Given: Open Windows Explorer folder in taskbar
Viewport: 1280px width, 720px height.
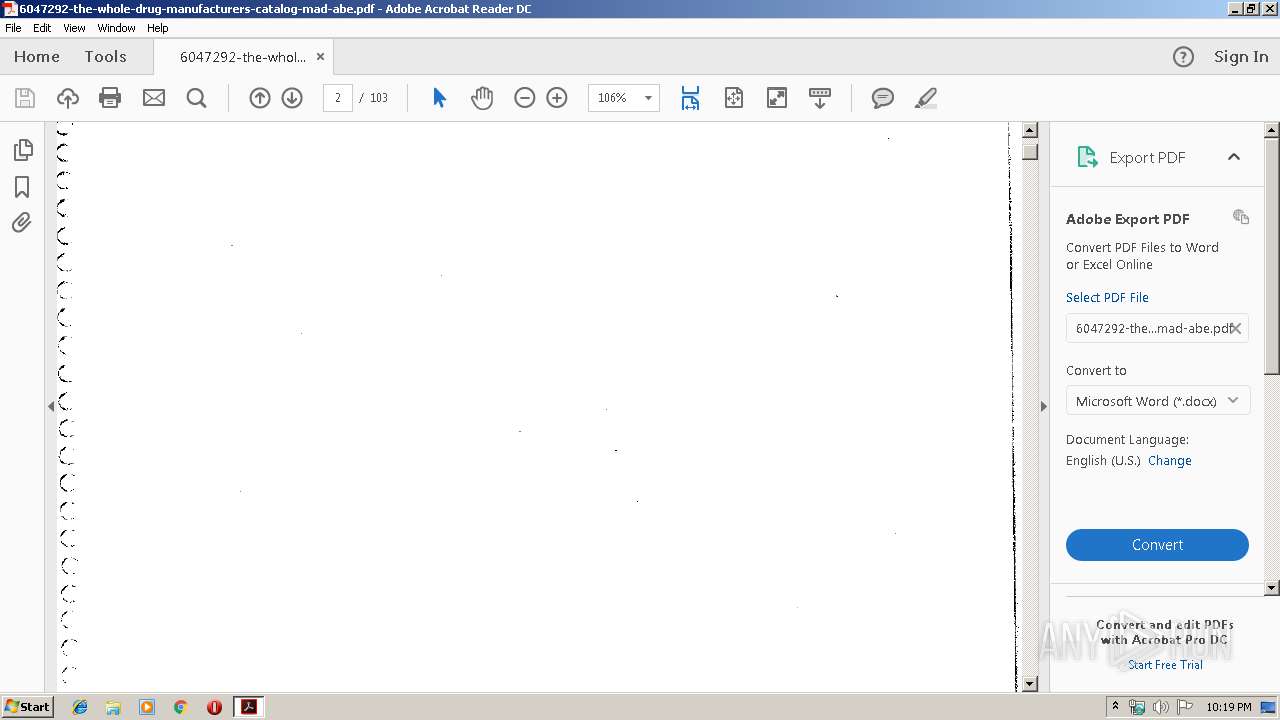Looking at the screenshot, I should click(113, 707).
